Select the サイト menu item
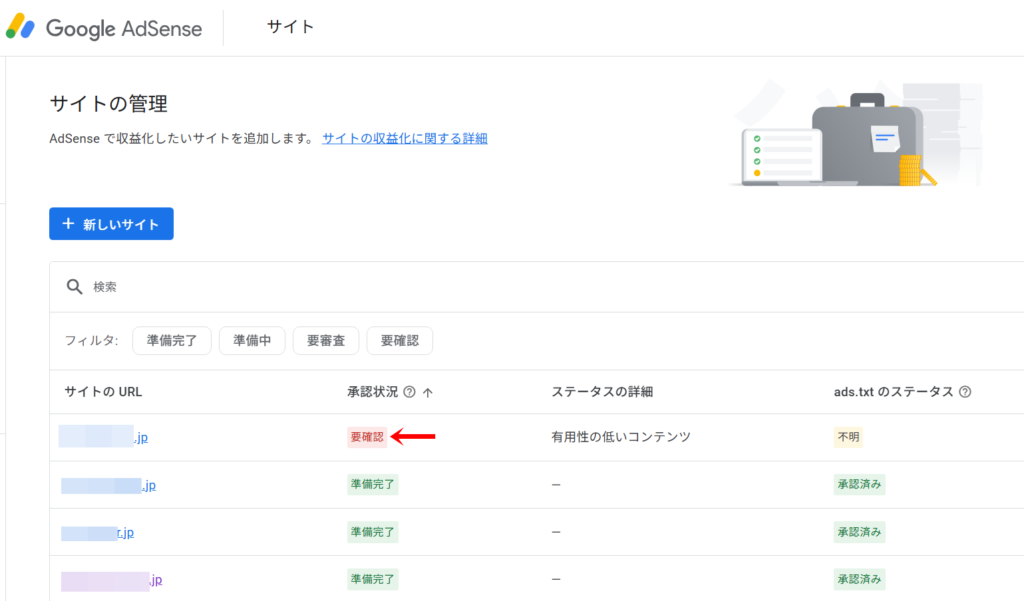 [x=290, y=28]
